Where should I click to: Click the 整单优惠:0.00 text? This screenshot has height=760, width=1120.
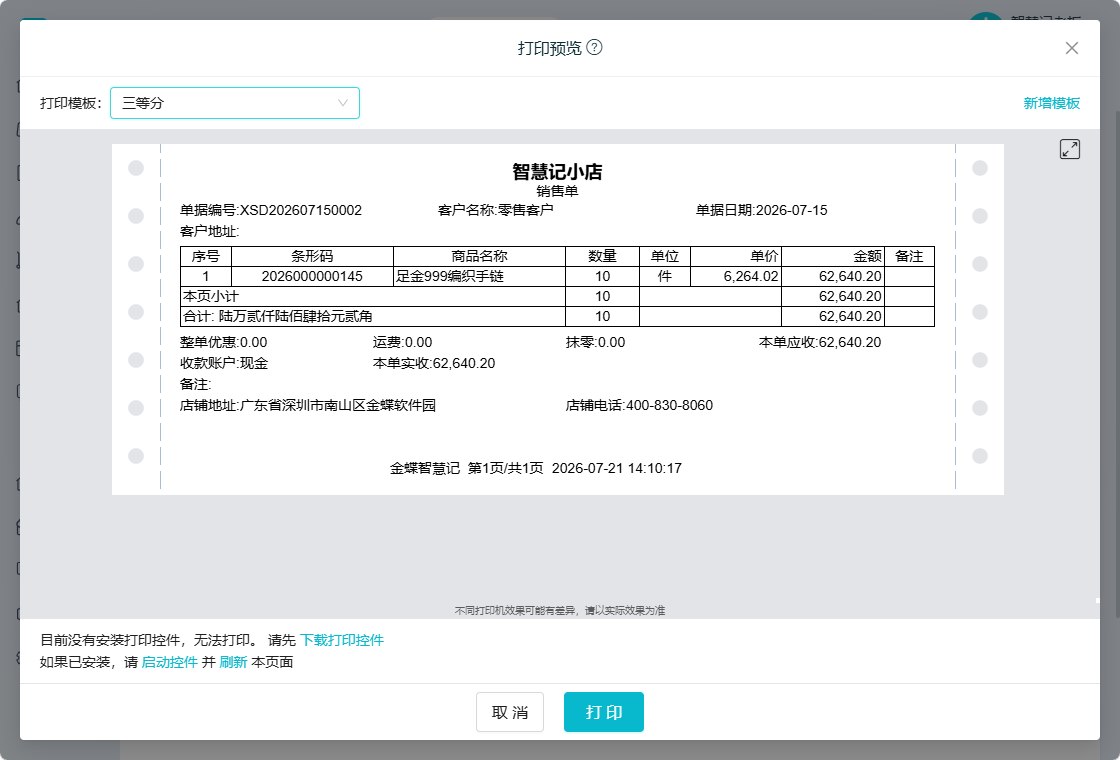pos(224,342)
